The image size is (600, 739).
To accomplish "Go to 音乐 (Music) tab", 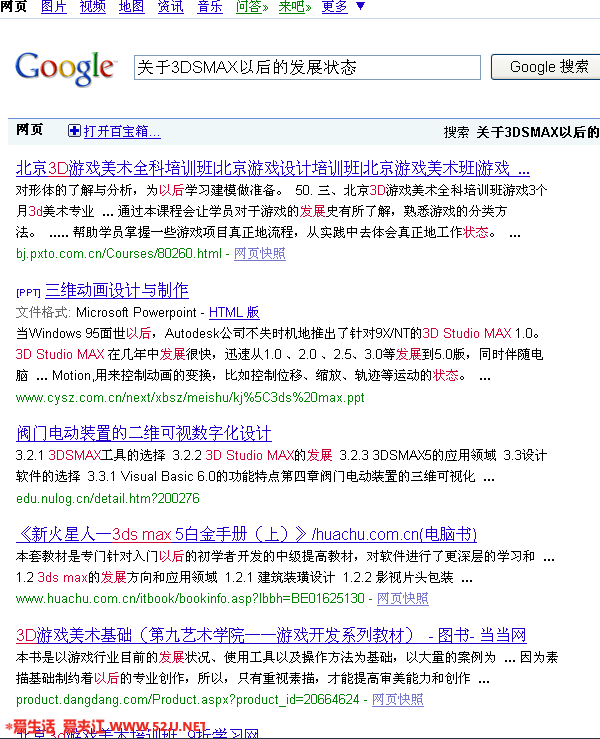I will (x=210, y=7).
